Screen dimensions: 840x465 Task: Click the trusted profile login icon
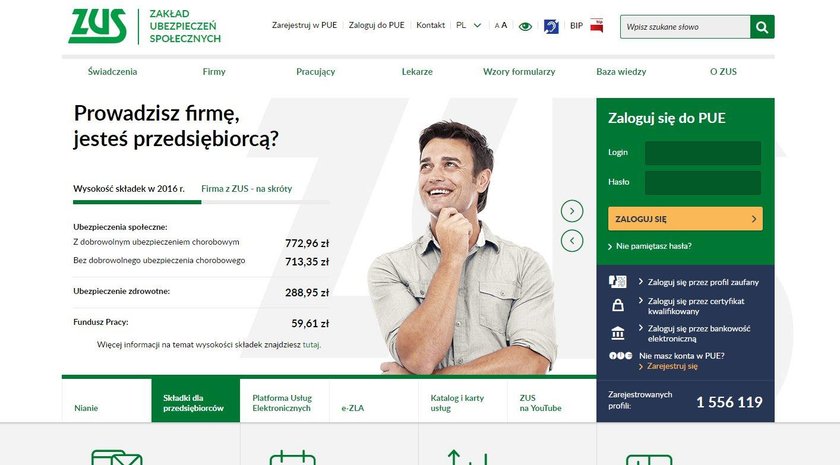618,282
